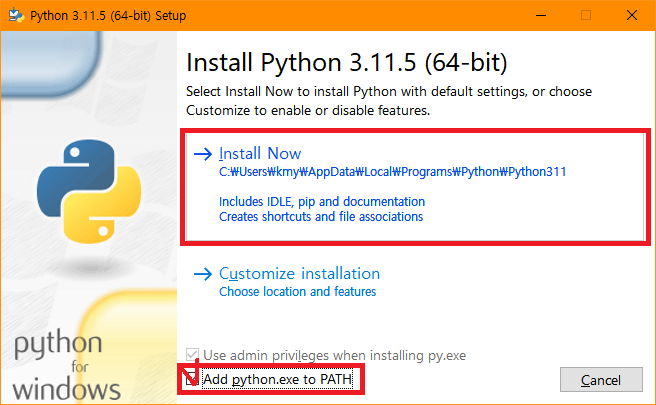Click the arrow icon beside Customize installation
The image size is (656, 405).
pyautogui.click(x=203, y=274)
